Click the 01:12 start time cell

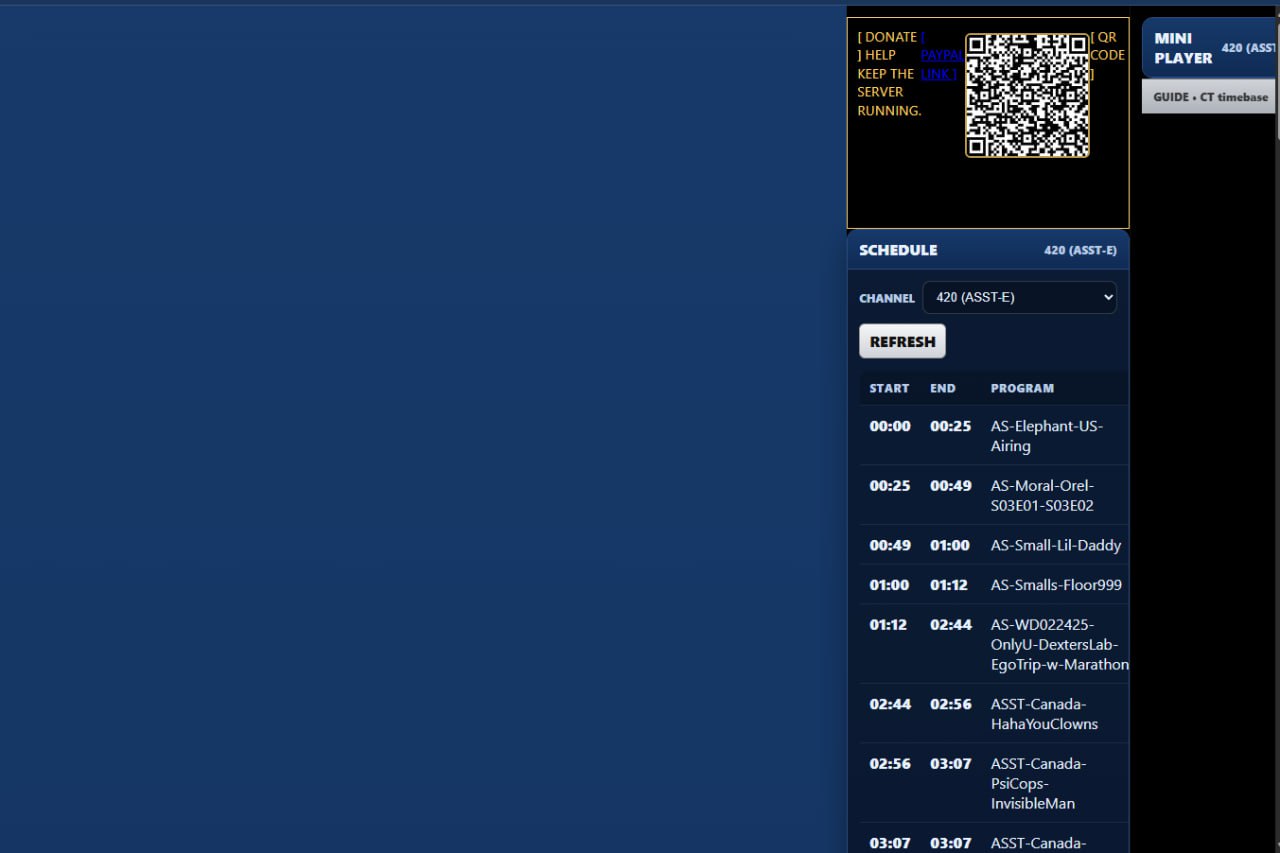coord(888,625)
